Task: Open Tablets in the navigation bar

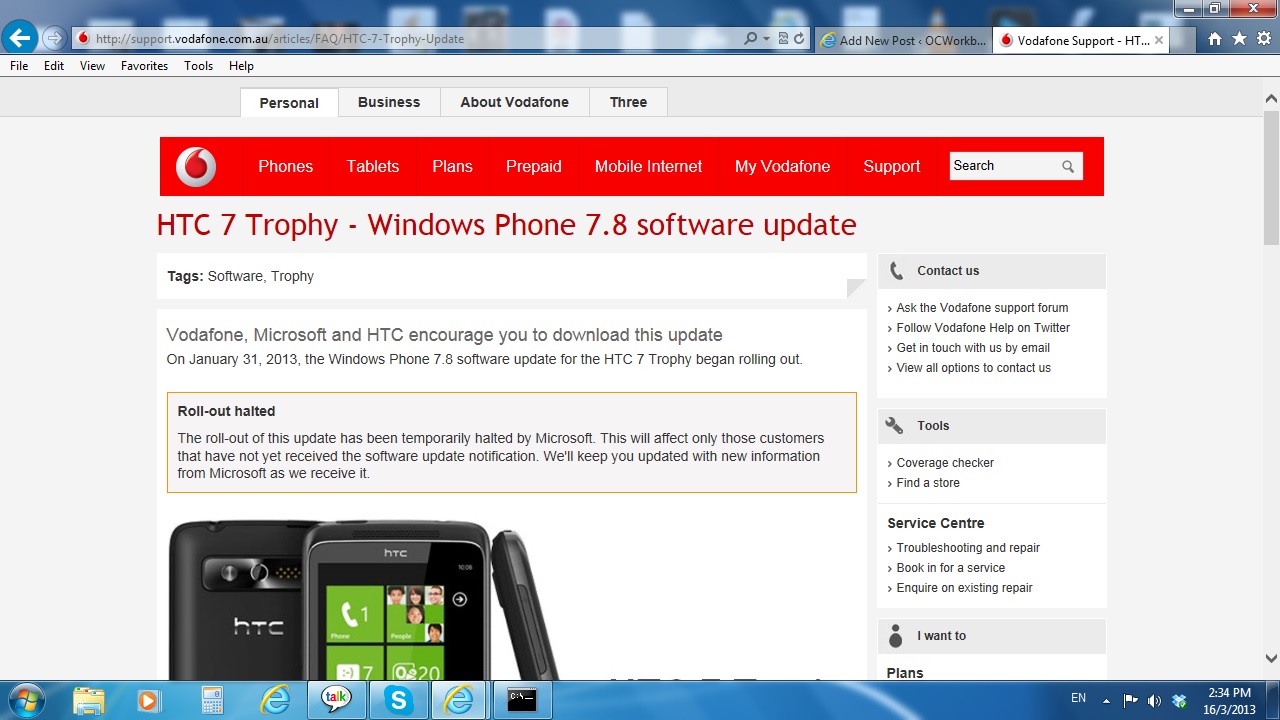Action: pos(373,167)
